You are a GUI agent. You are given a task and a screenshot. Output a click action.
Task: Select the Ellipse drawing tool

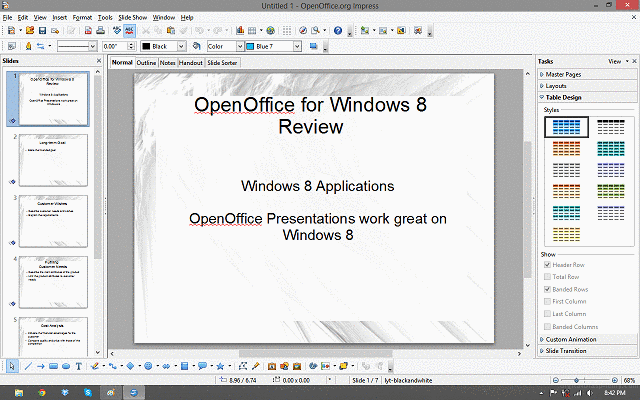pos(66,366)
